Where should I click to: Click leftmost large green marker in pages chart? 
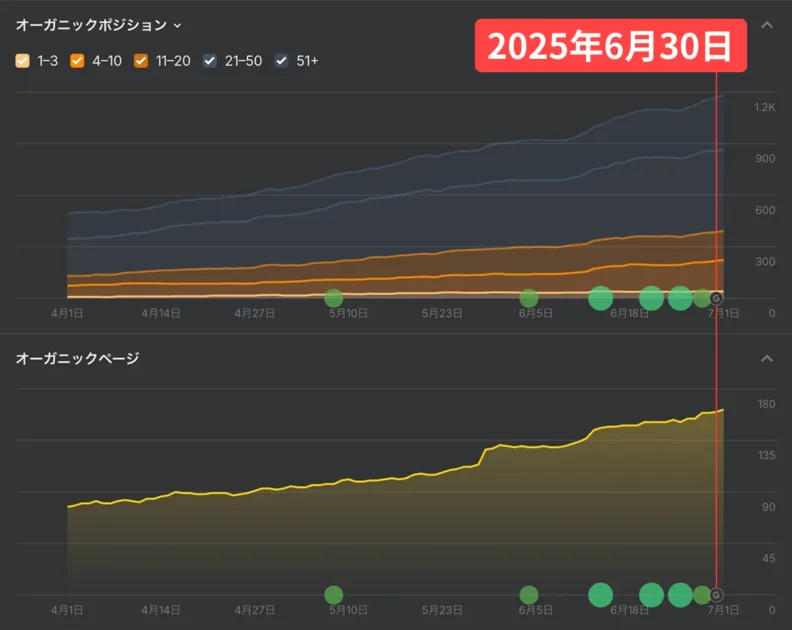click(600, 595)
